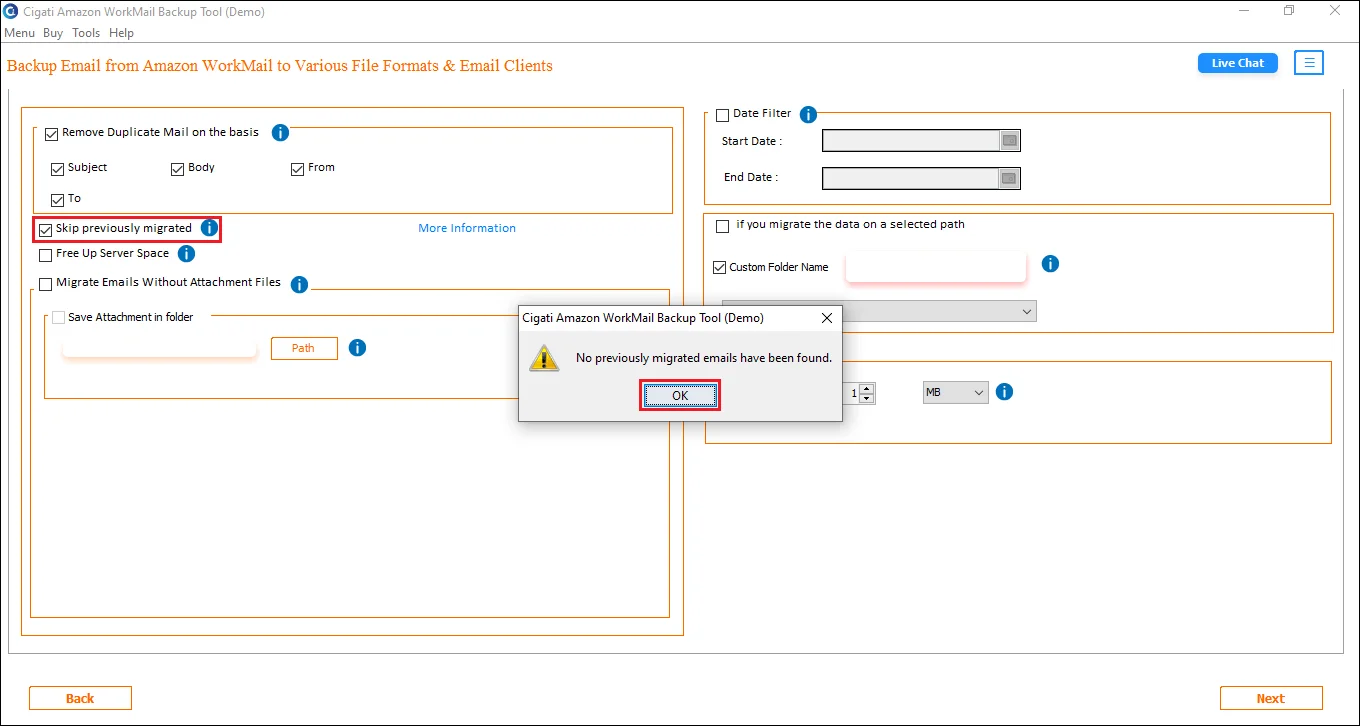Uncheck the Subject checkbox

coord(58,169)
